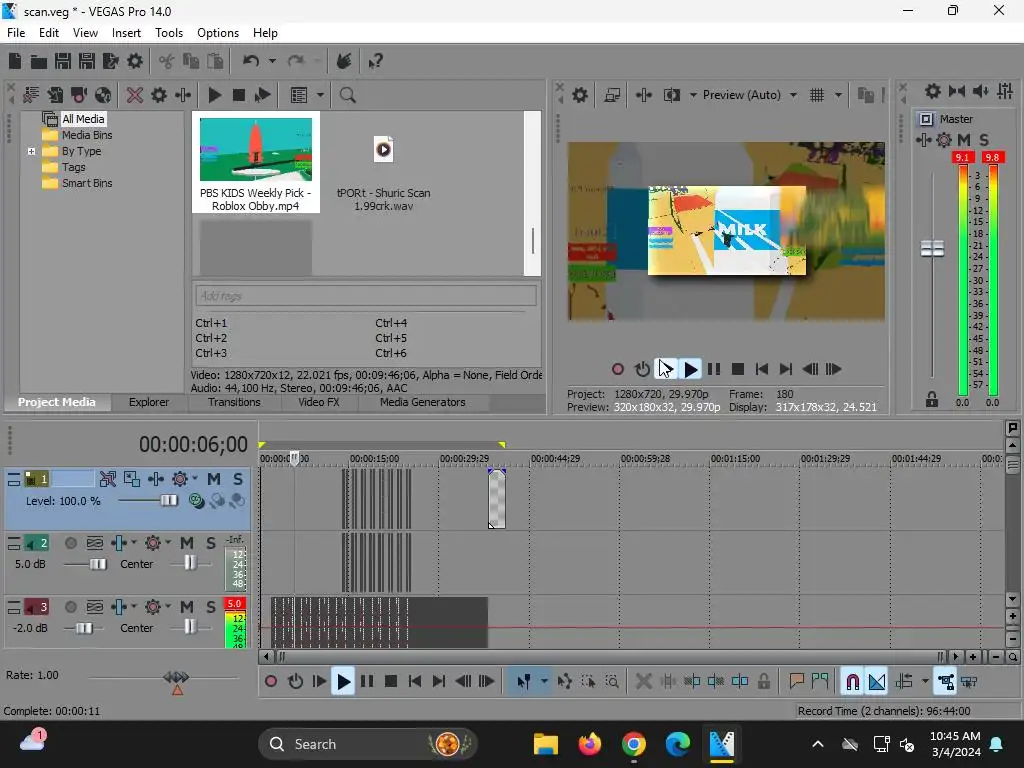The image size is (1024, 768).
Task: Click the Master volume fader
Action: [x=932, y=249]
